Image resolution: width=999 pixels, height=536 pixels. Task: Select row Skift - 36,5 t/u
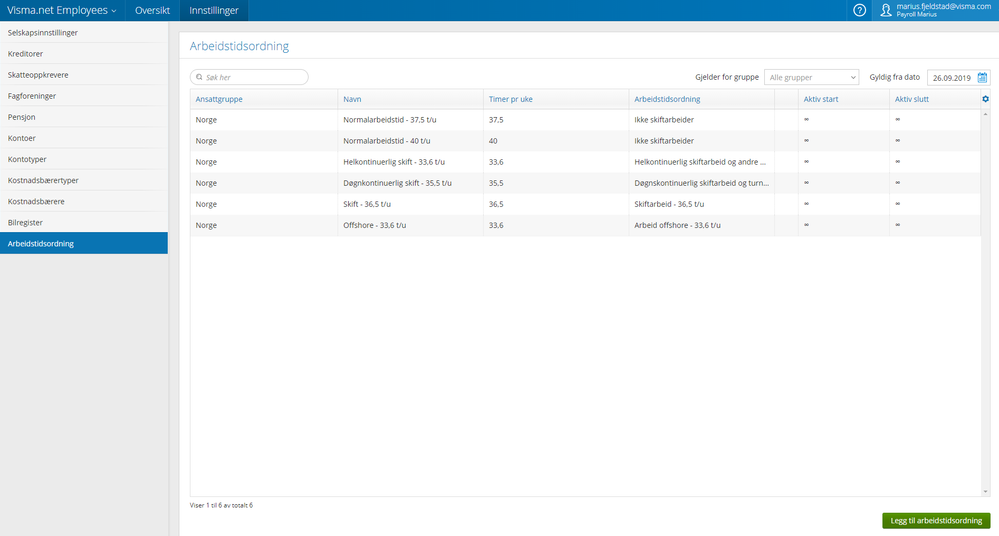point(585,204)
